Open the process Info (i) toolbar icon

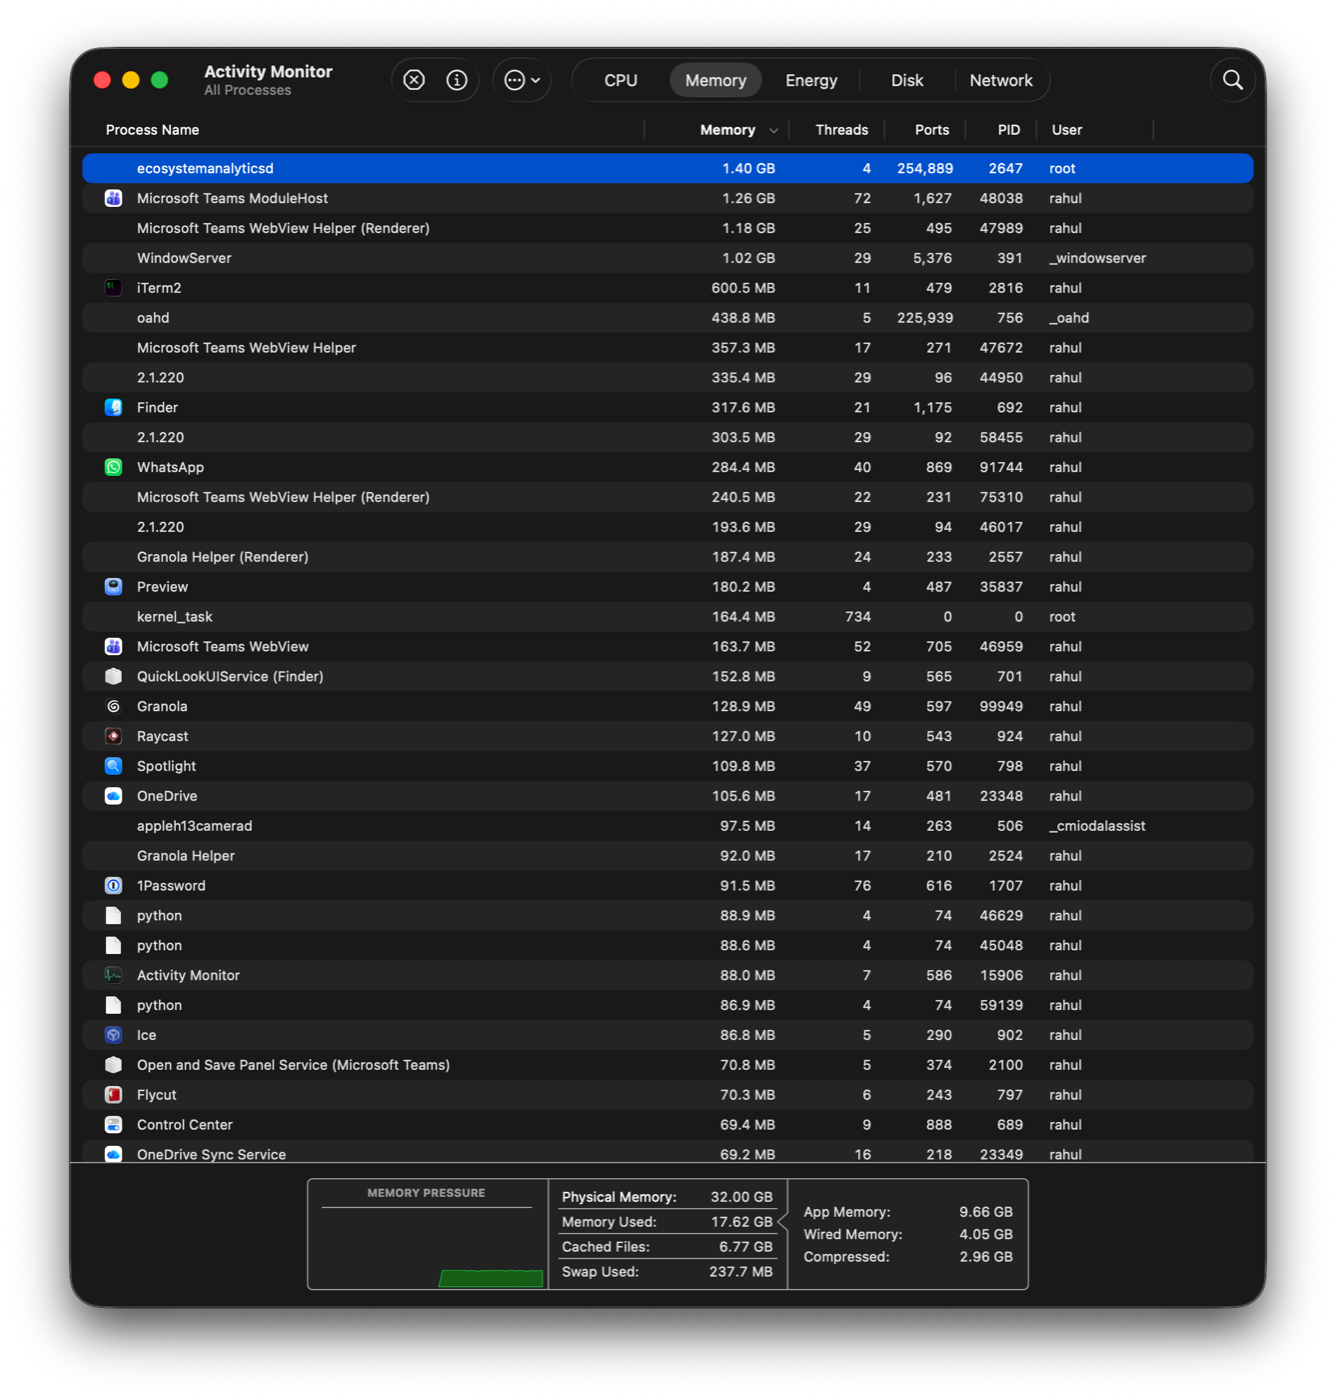[x=456, y=80]
